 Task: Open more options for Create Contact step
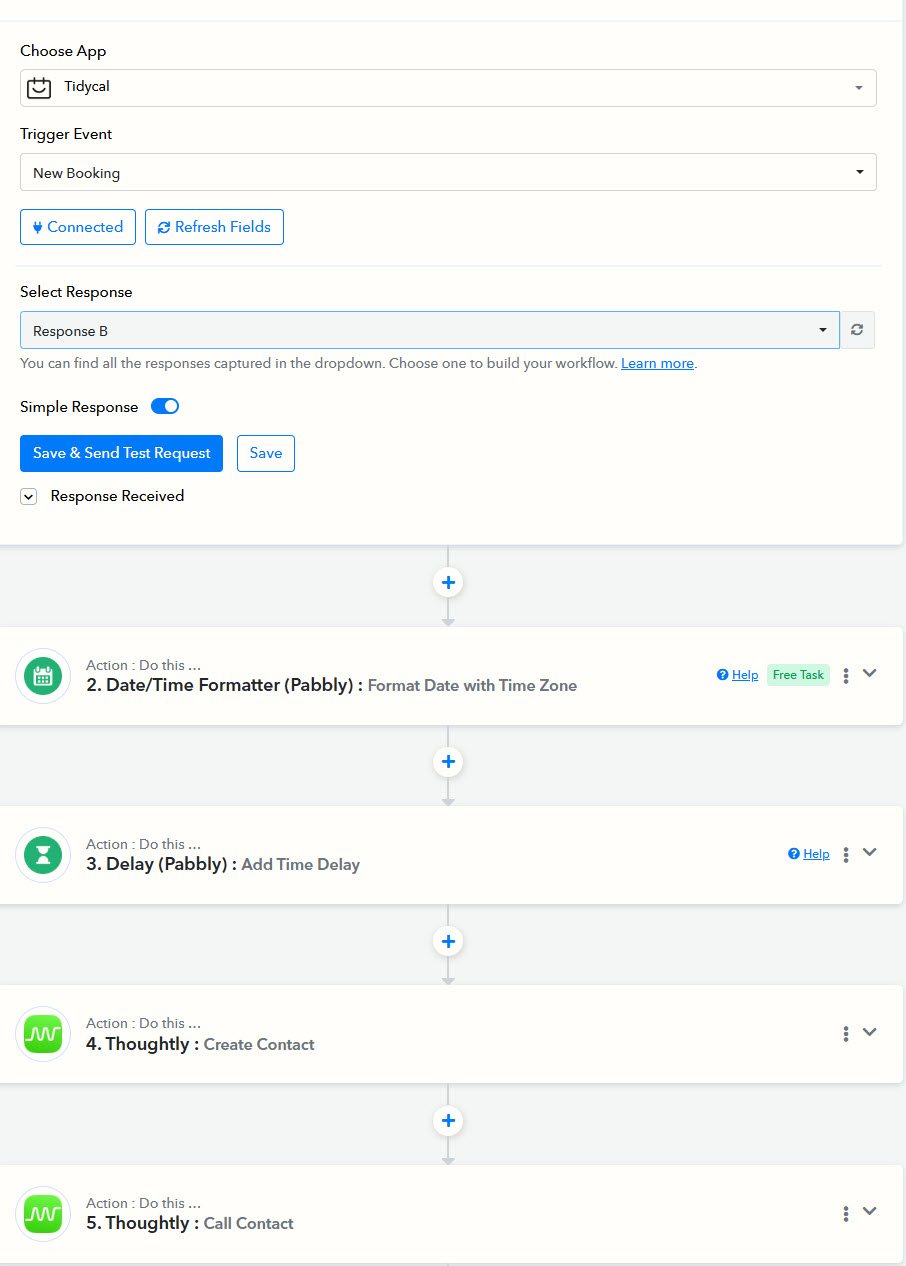click(x=846, y=1034)
